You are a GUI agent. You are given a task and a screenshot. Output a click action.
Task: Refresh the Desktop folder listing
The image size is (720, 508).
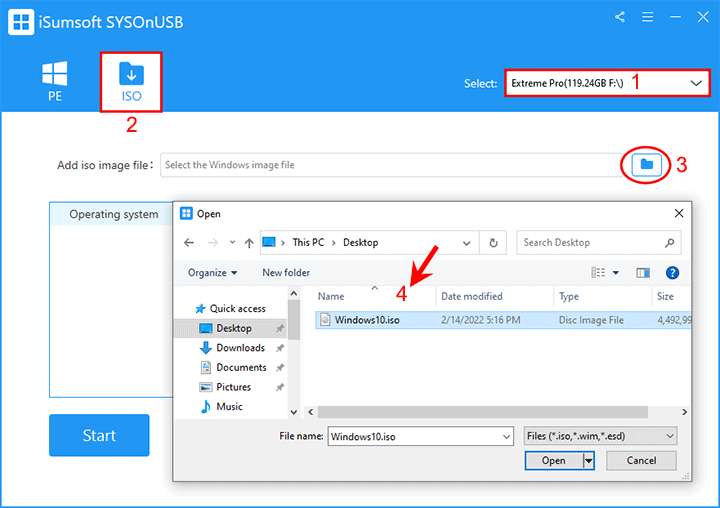click(493, 243)
